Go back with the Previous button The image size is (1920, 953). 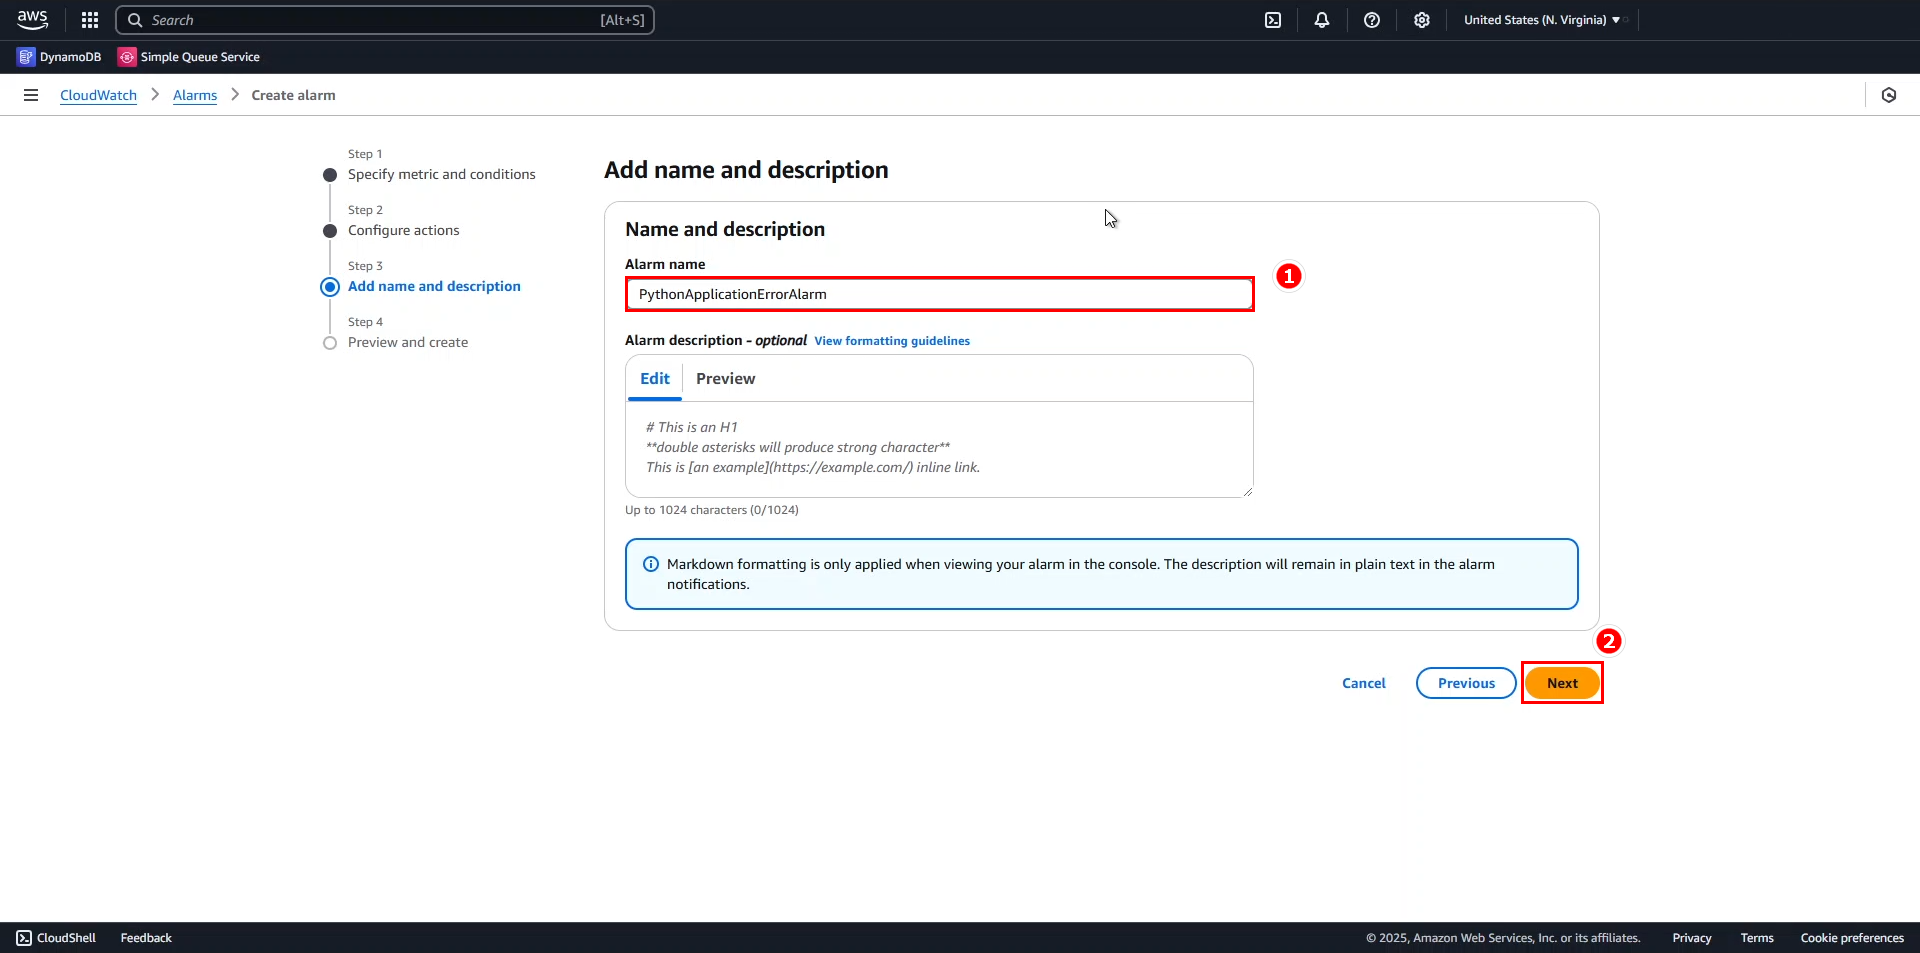pos(1466,683)
